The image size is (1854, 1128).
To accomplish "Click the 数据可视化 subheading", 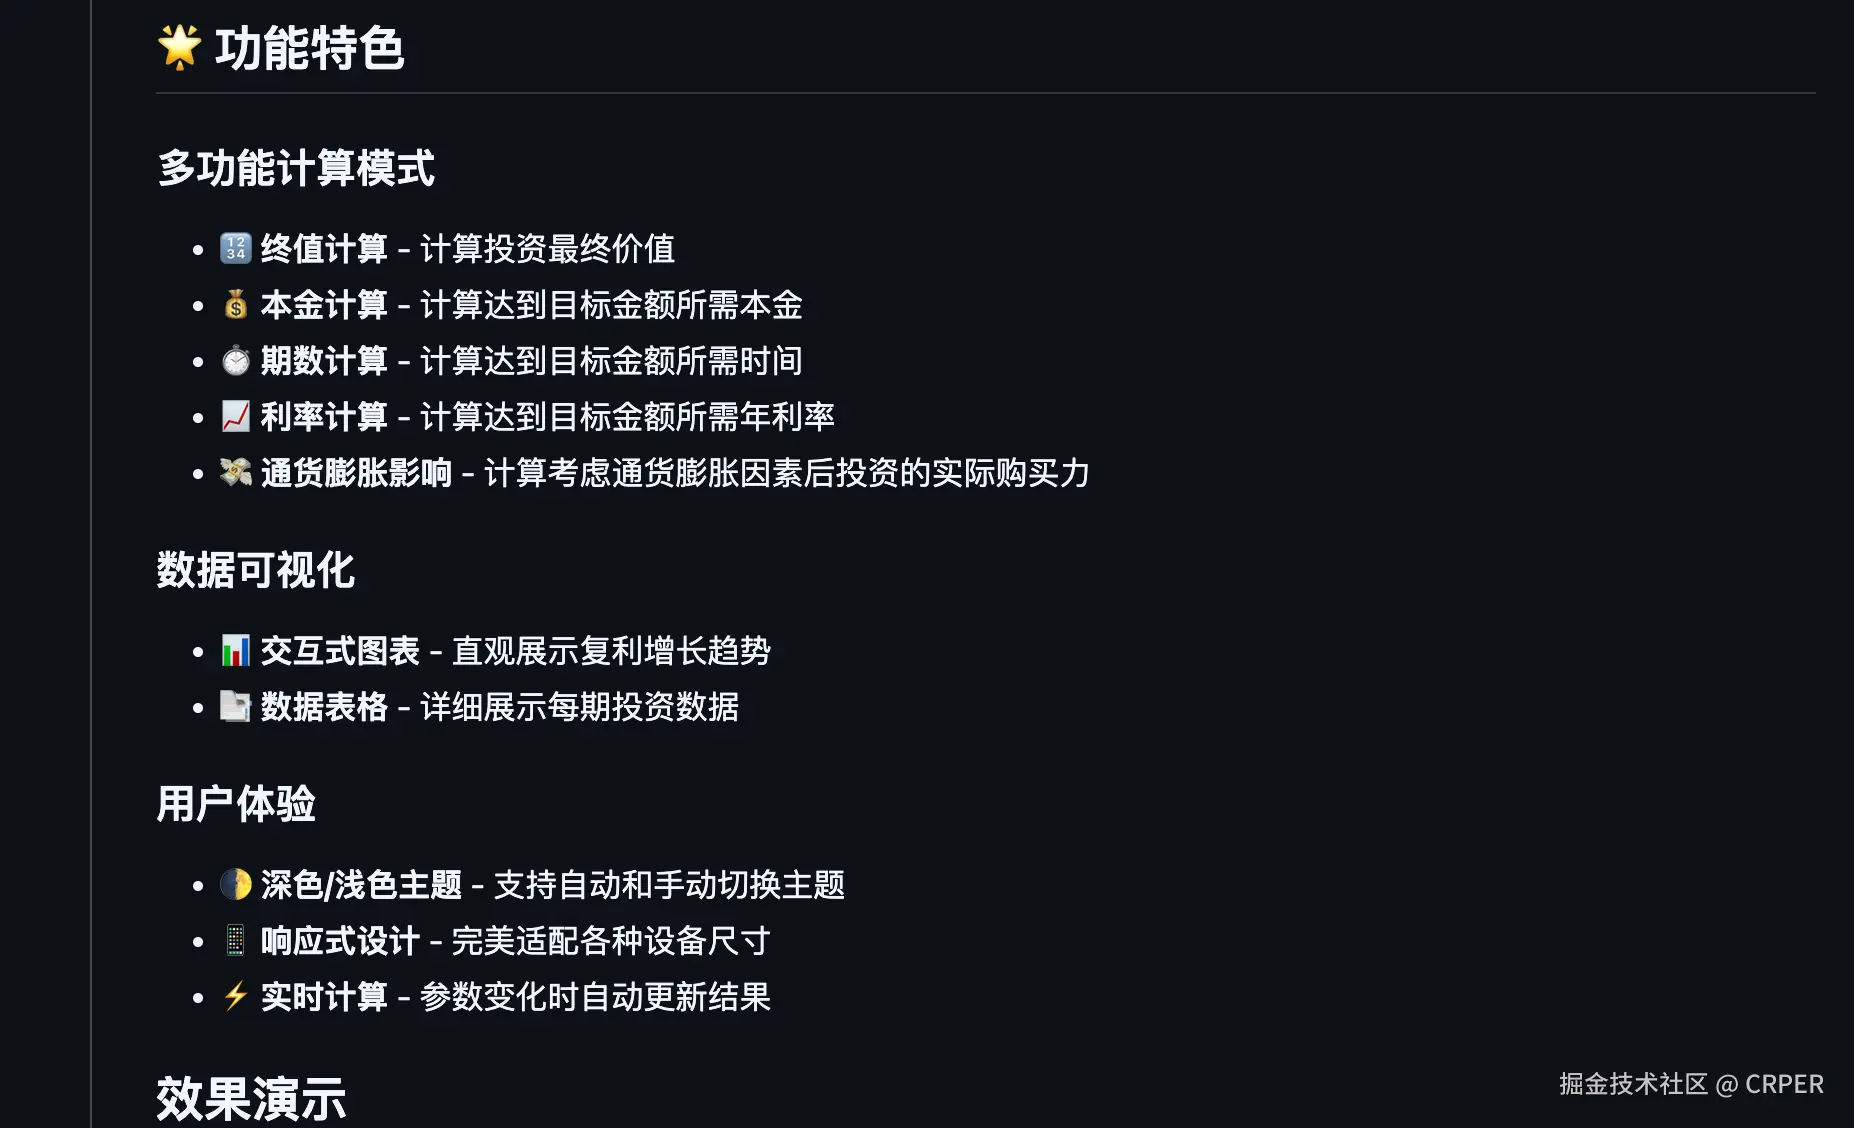I will click(x=256, y=570).
